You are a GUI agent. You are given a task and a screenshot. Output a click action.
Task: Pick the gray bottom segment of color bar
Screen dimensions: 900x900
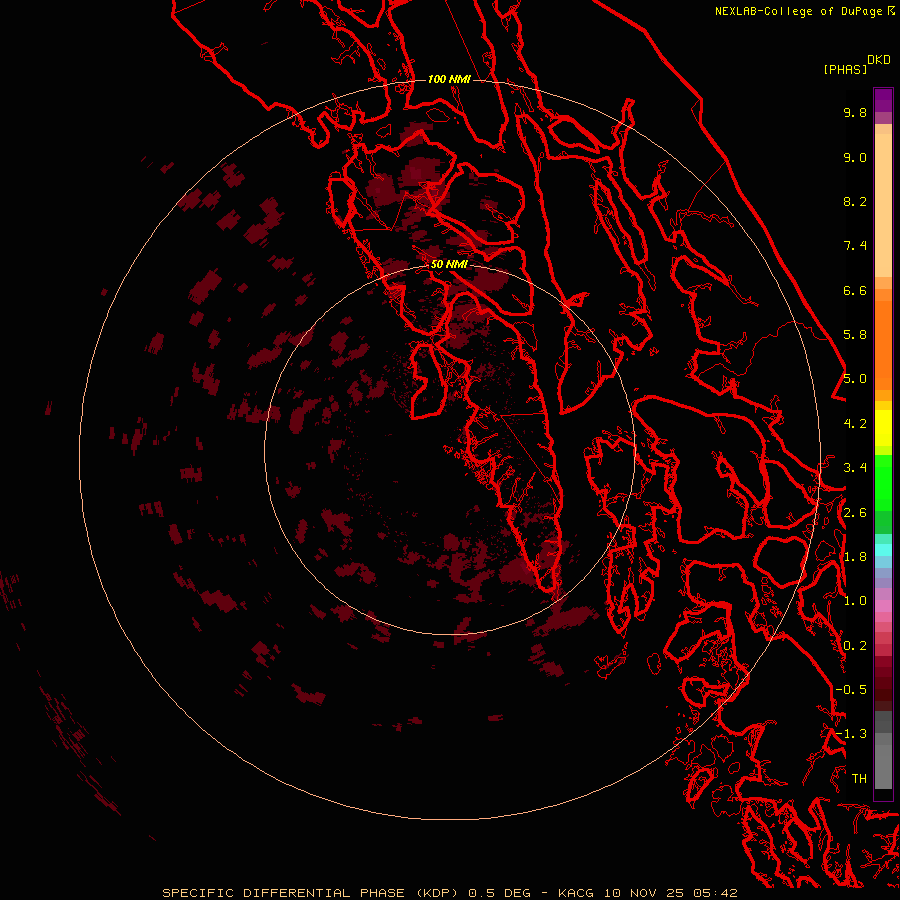[883, 766]
